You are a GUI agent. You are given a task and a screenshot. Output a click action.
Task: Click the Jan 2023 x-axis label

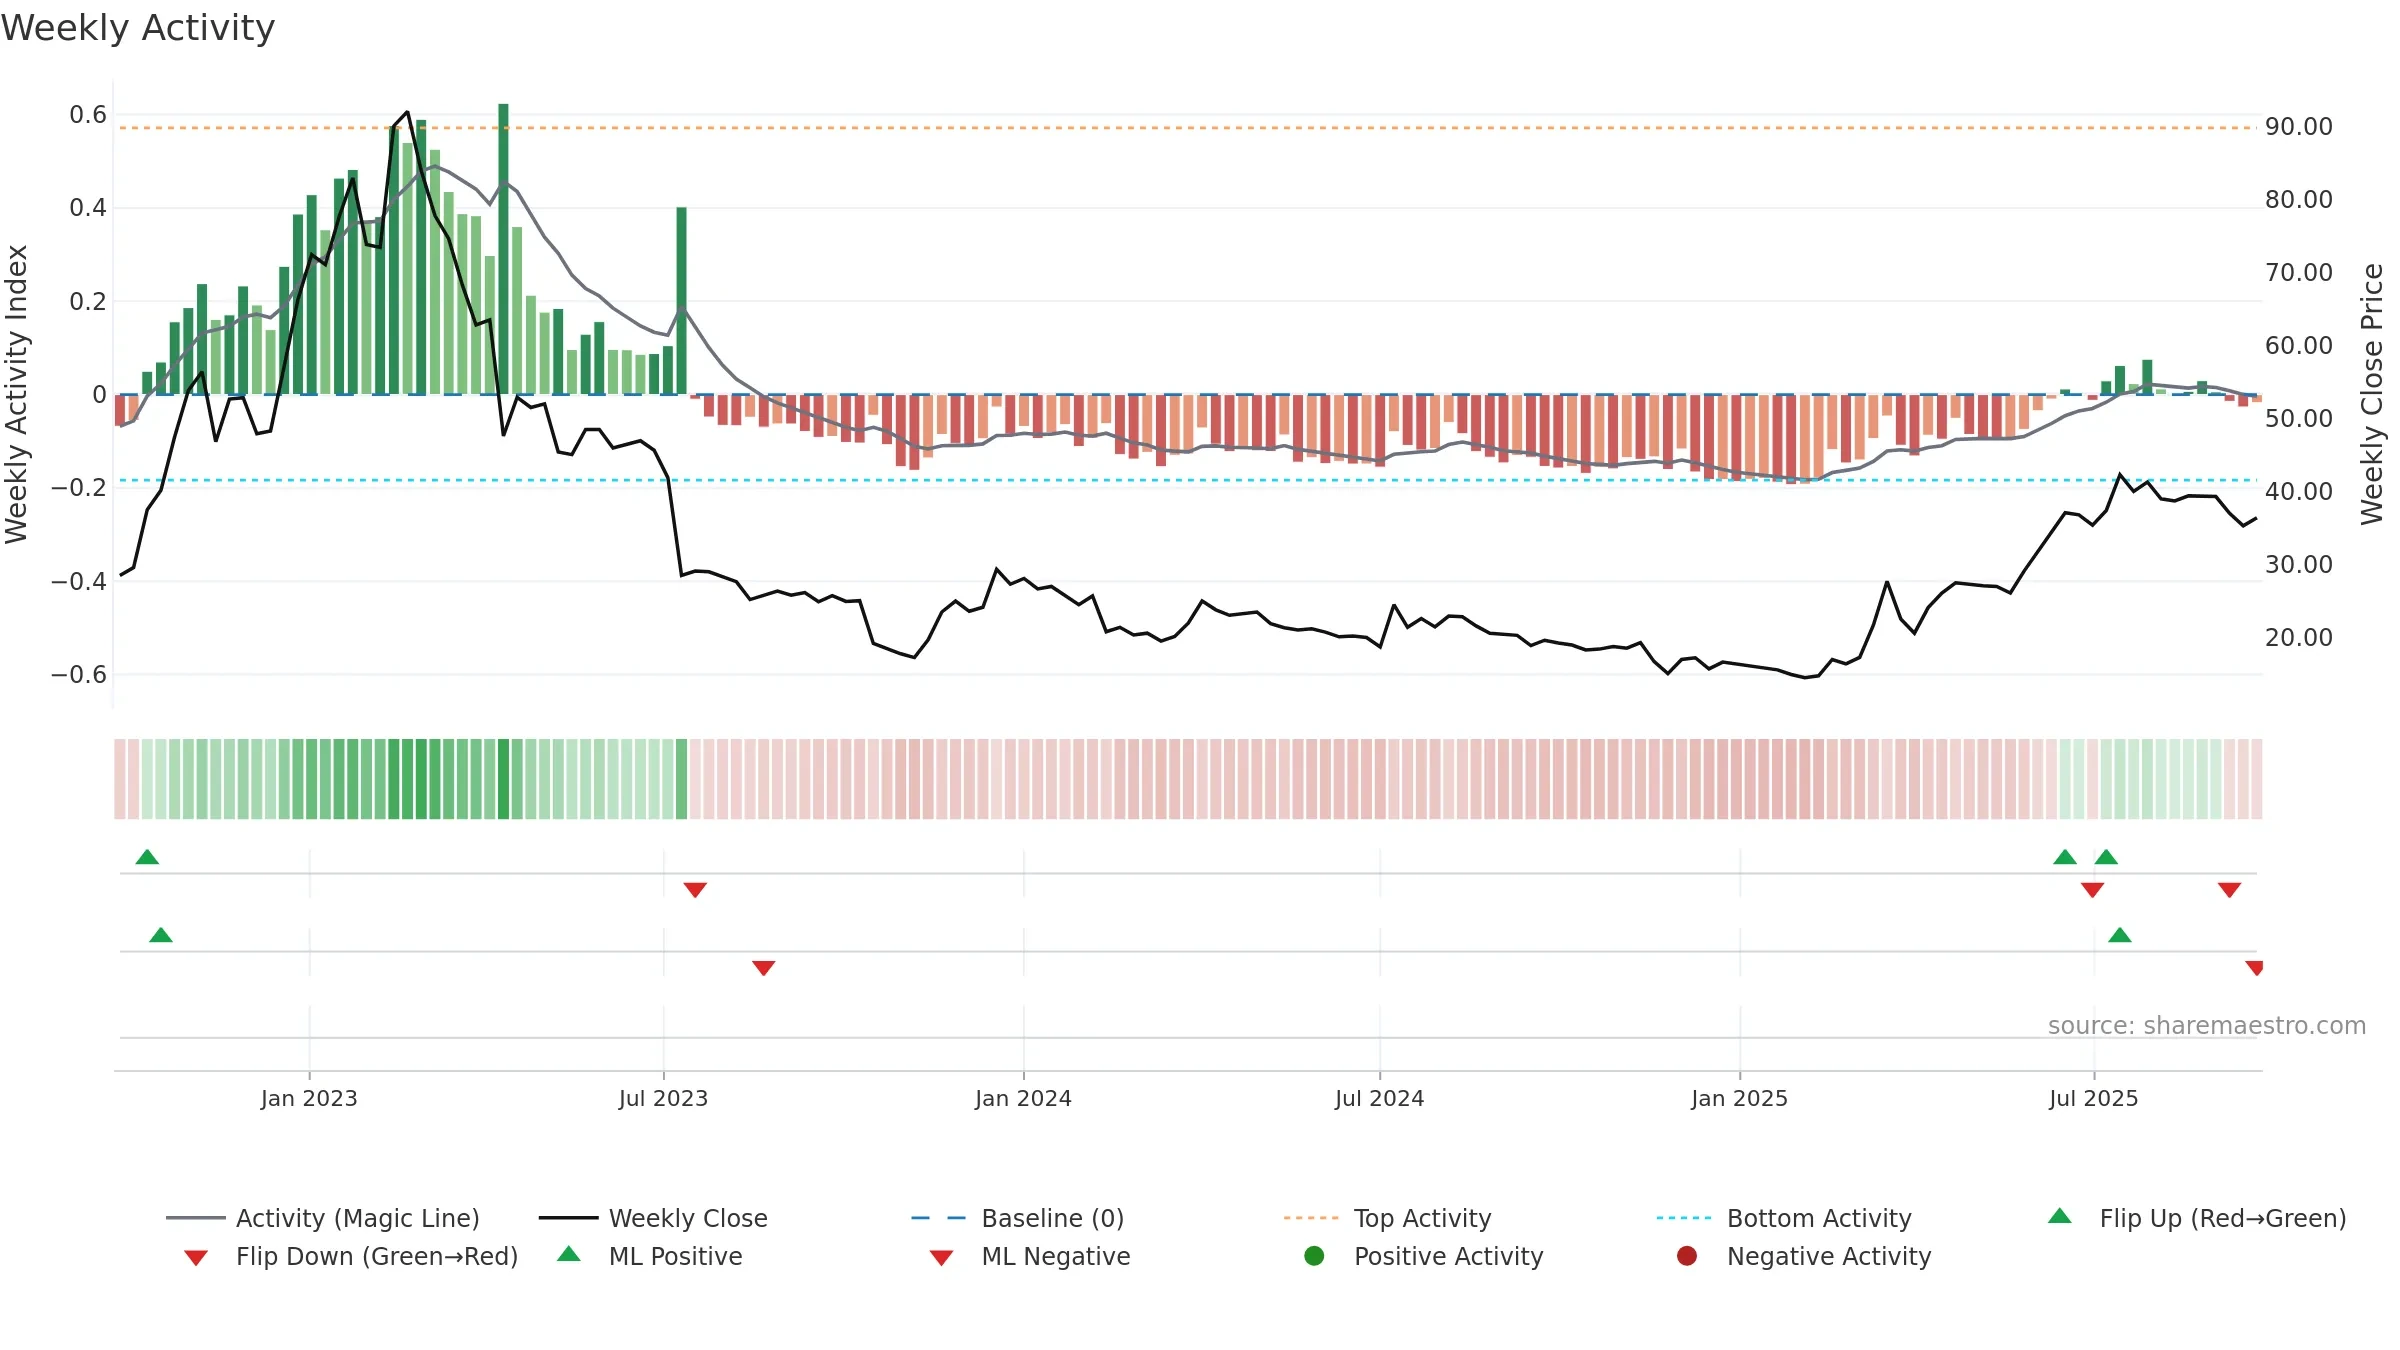pyautogui.click(x=309, y=1098)
